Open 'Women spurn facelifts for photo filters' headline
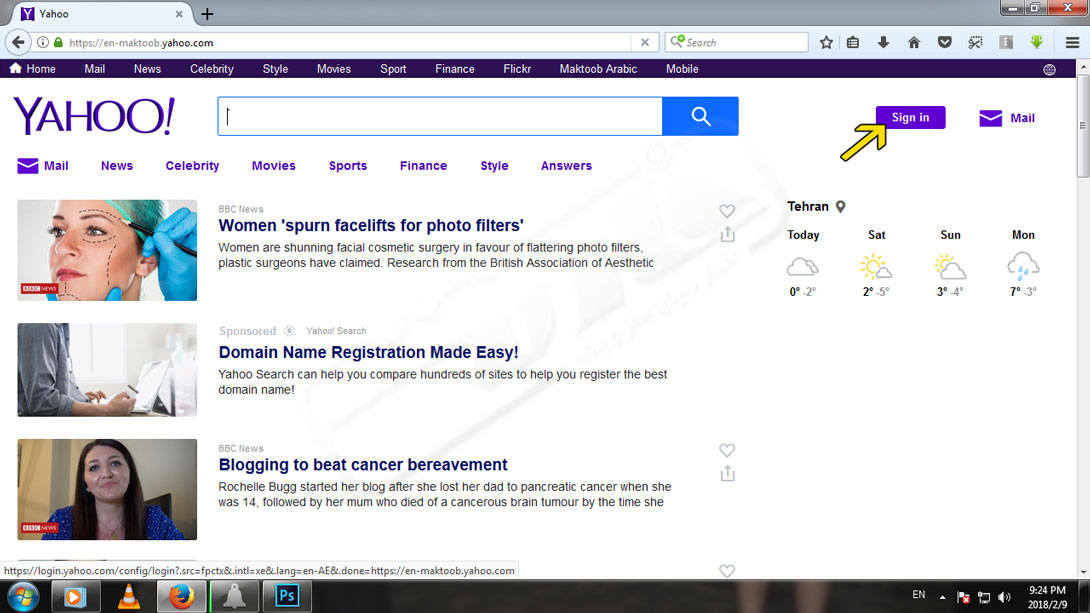Image resolution: width=1090 pixels, height=613 pixels. pos(371,225)
